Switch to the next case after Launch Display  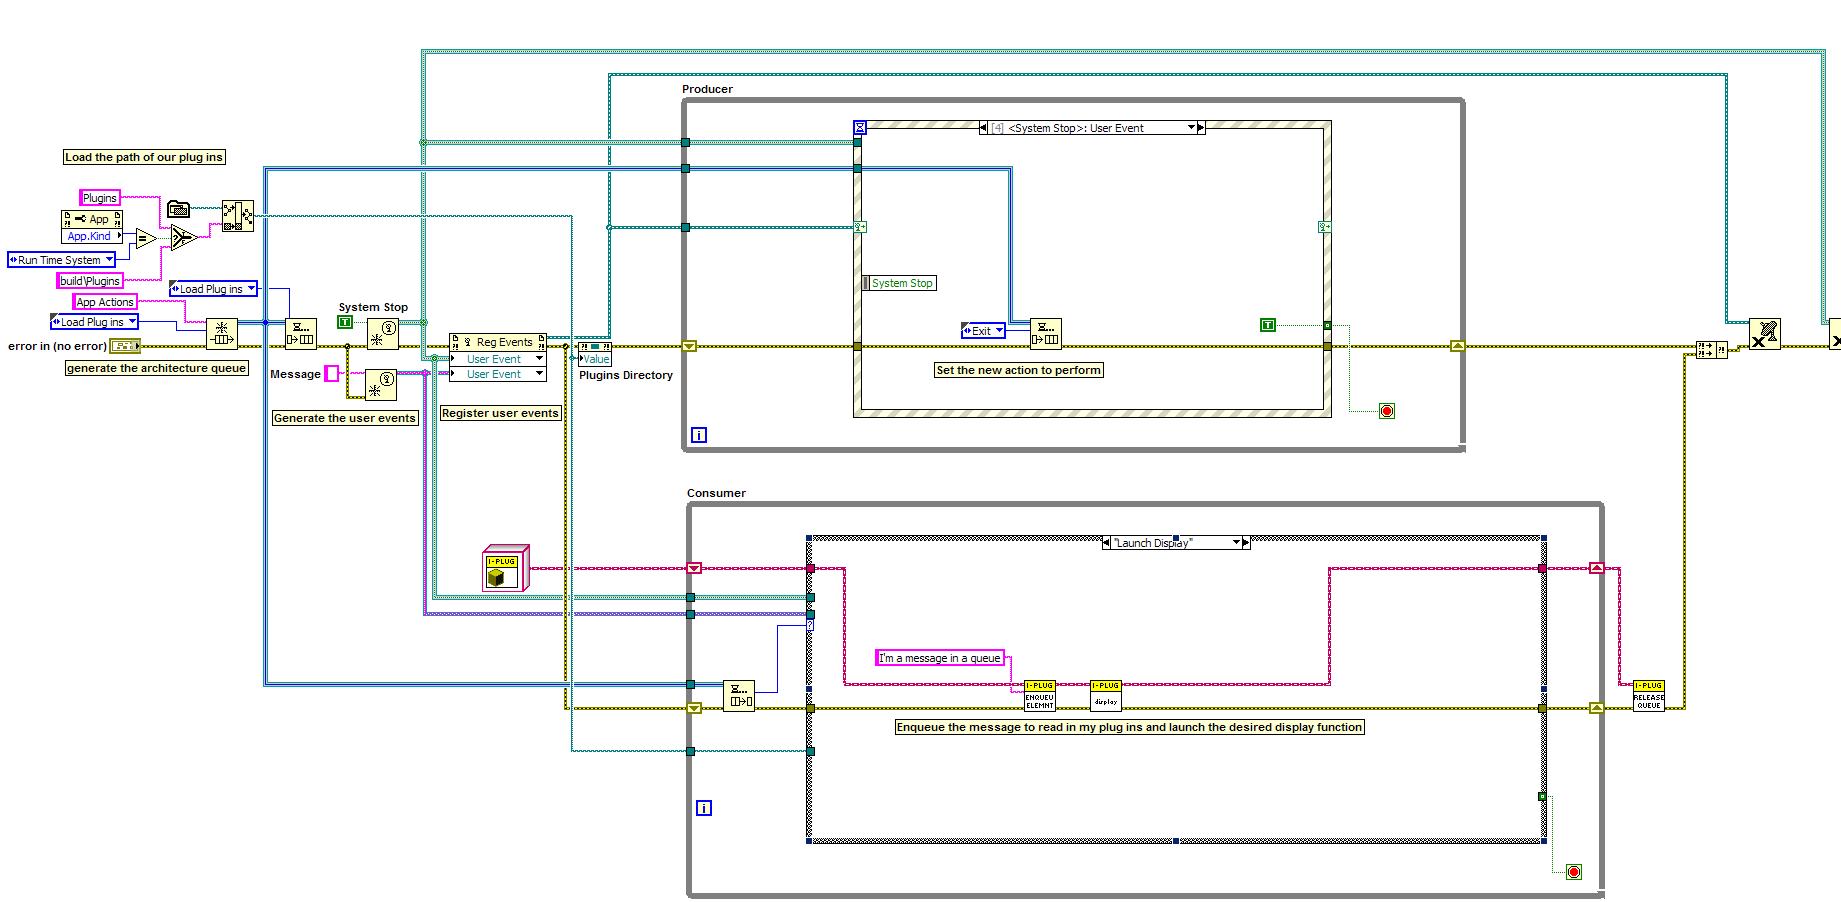pyautogui.click(x=1246, y=543)
